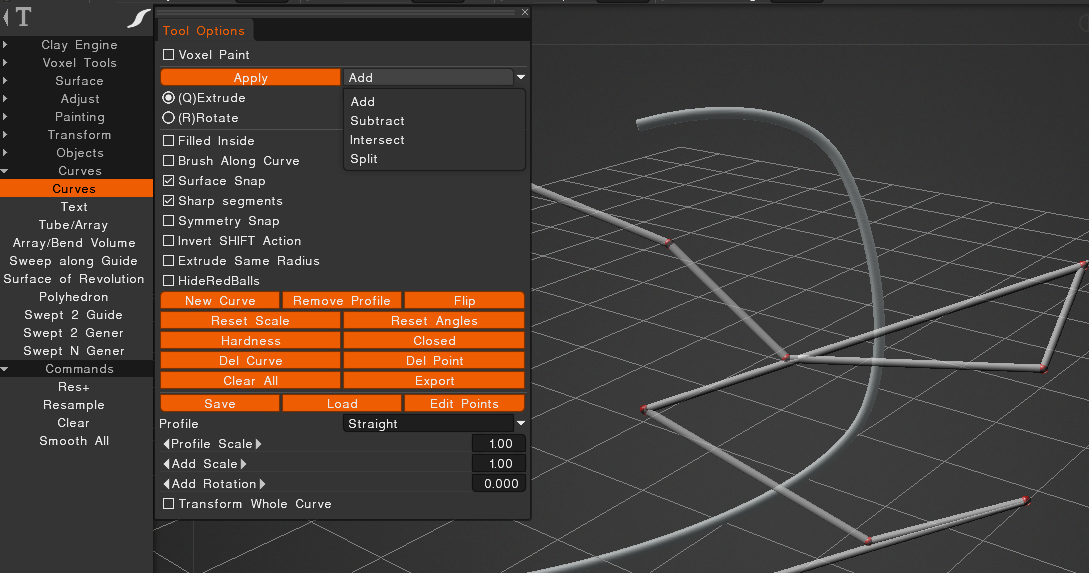The width and height of the screenshot is (1089, 573).
Task: Click the Profile Scale value field
Action: coord(498,444)
